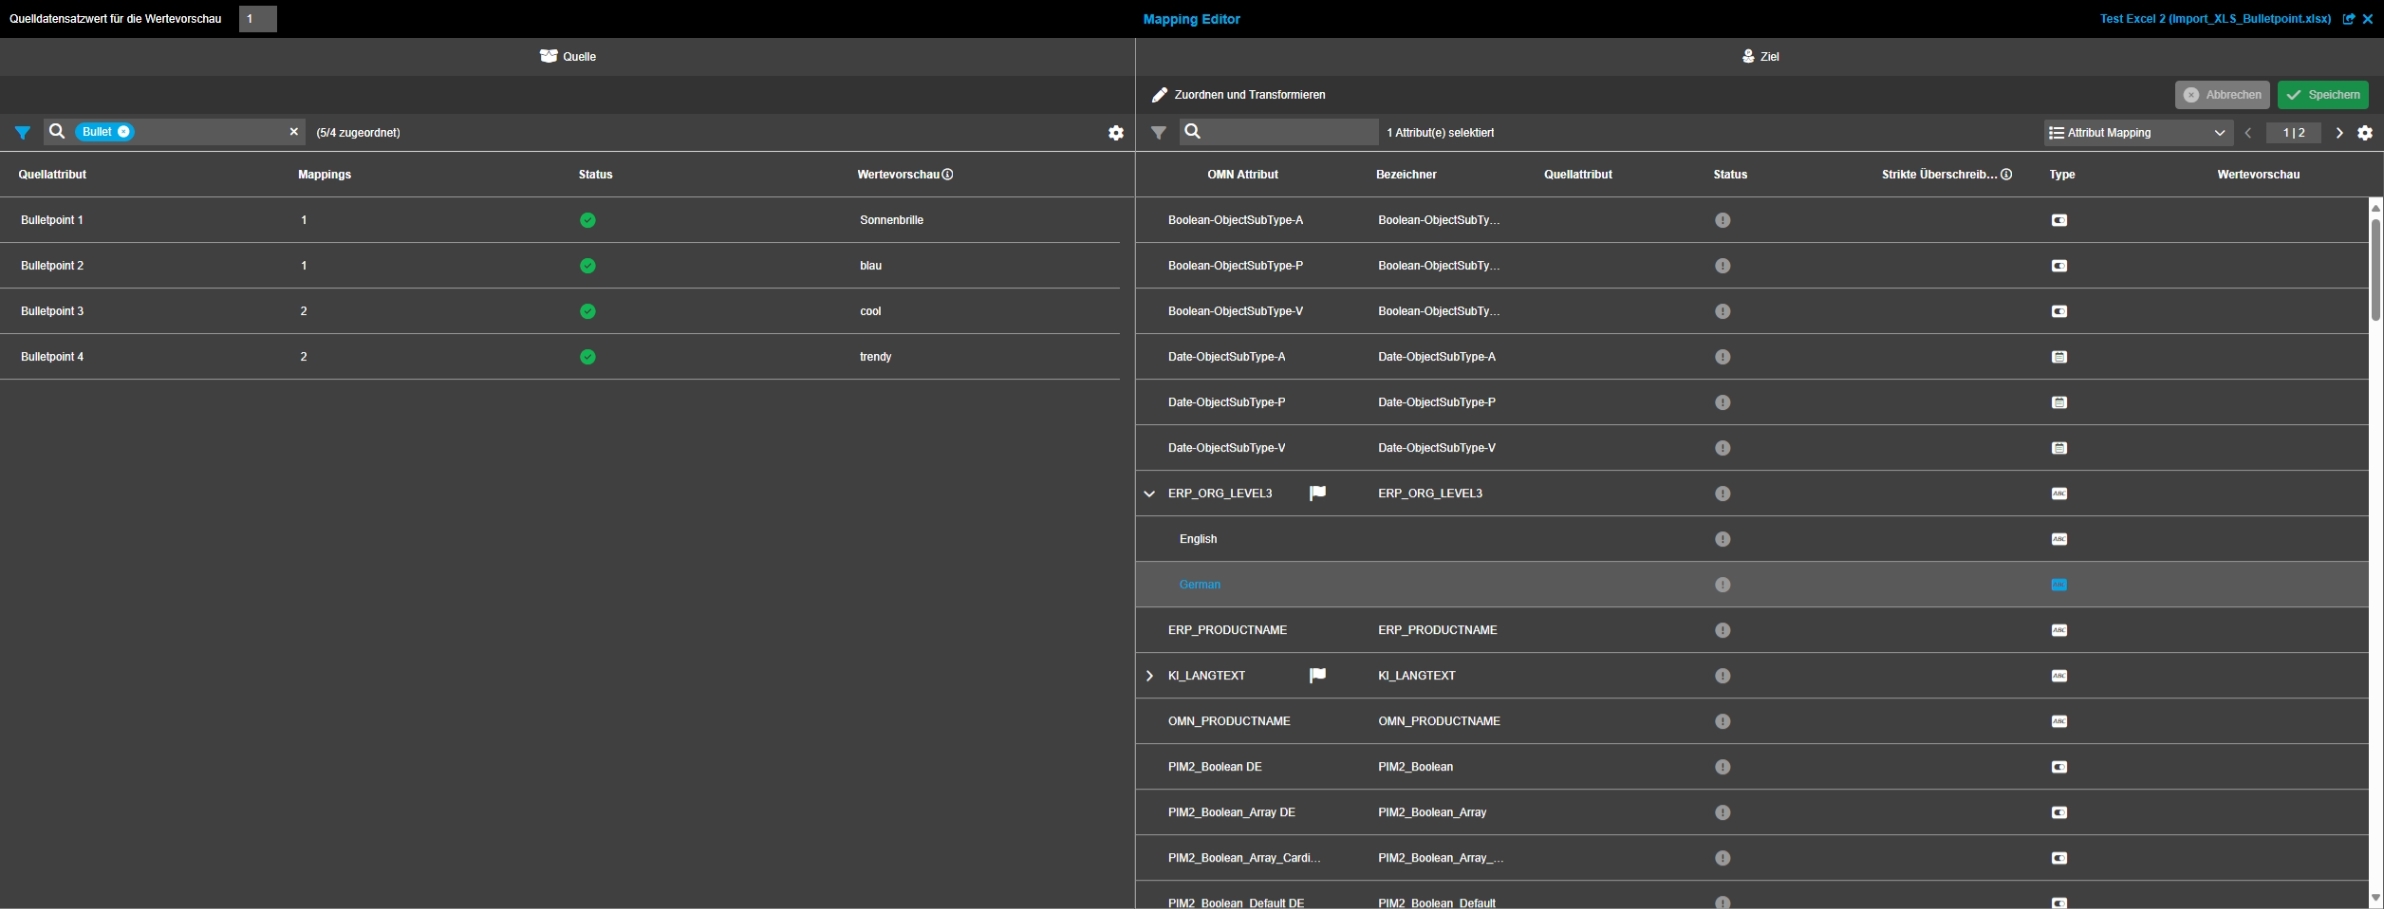Go to next page of attributes
The height and width of the screenshot is (909, 2384).
2339,133
